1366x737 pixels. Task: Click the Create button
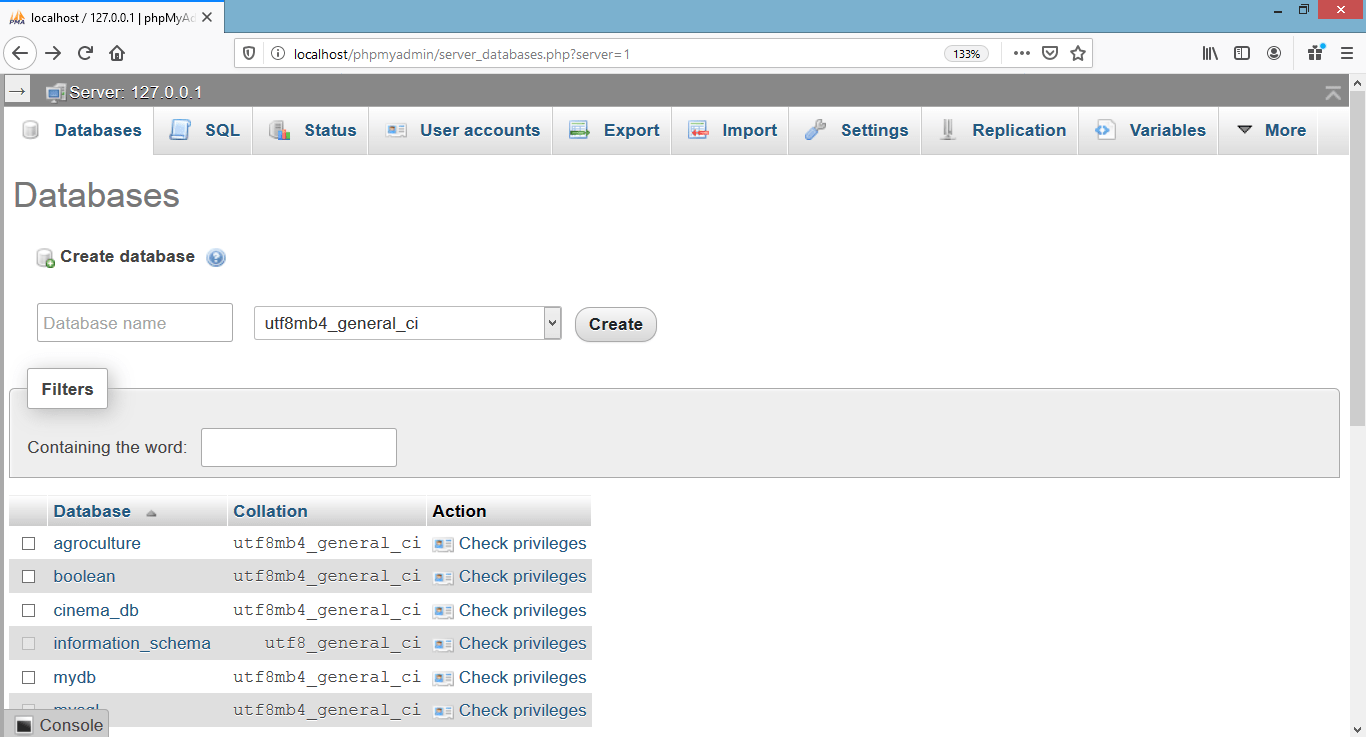click(x=615, y=324)
